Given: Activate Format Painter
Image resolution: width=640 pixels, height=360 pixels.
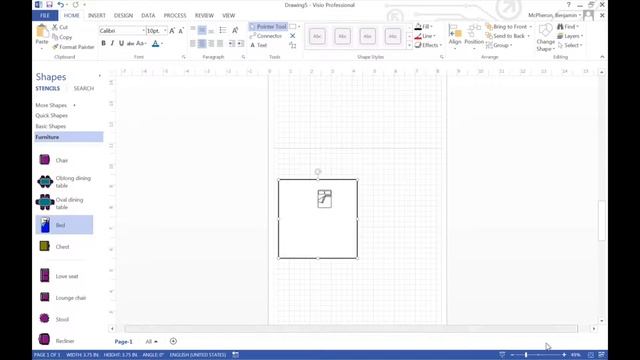Looking at the screenshot, I should click(73, 47).
